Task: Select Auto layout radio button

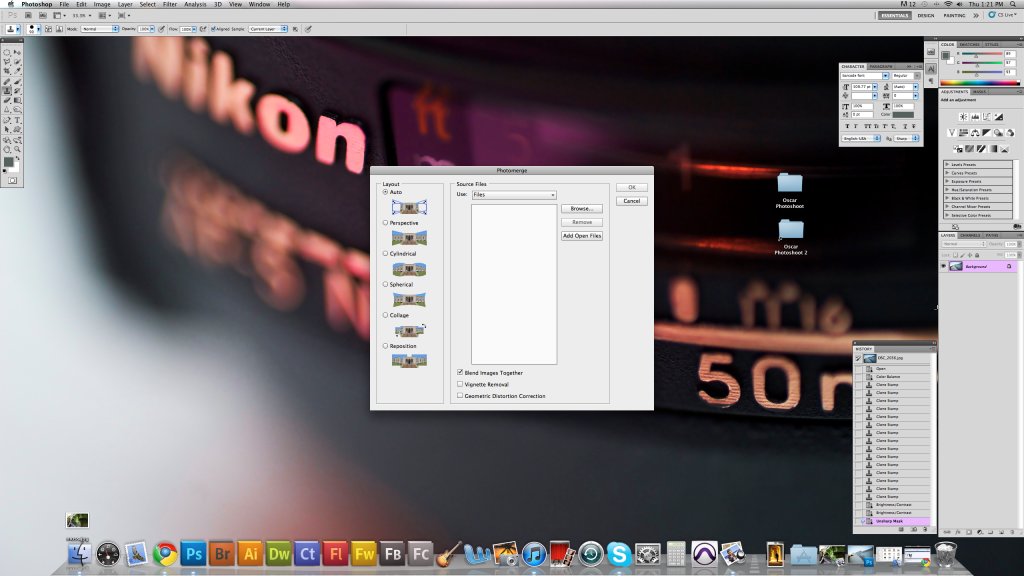Action: coord(385,192)
